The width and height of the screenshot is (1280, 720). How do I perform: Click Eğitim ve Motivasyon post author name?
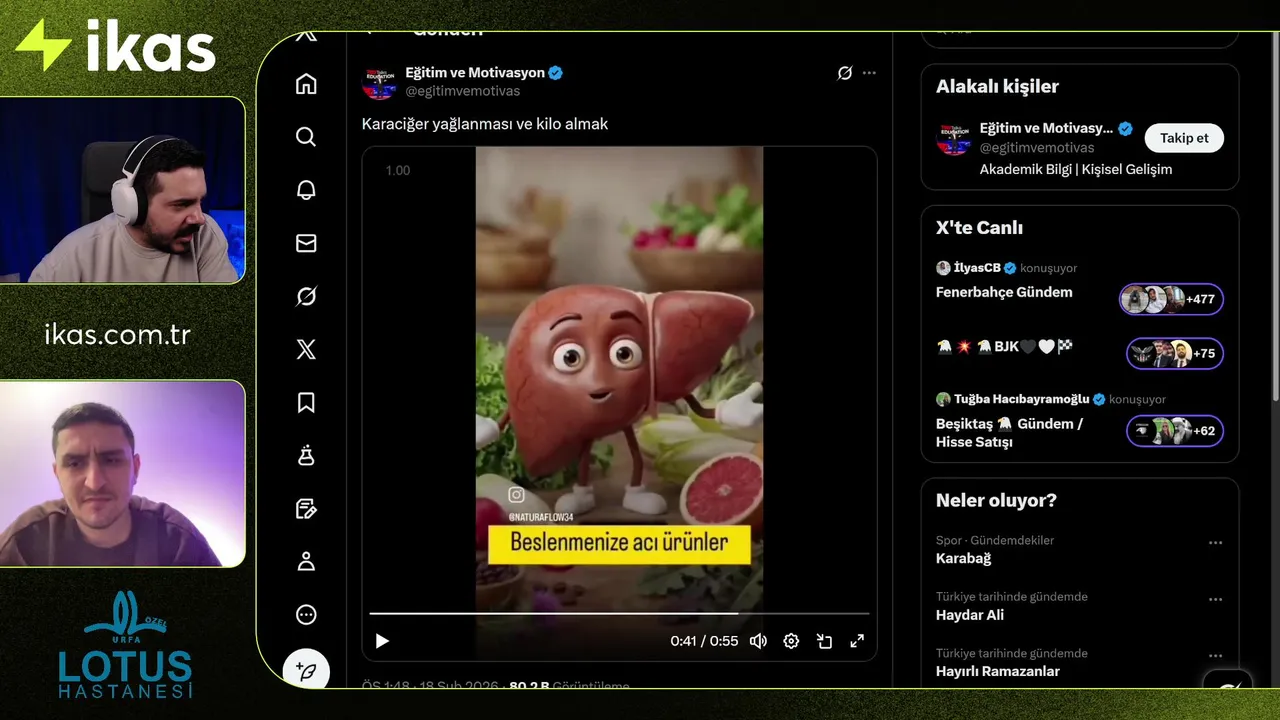coord(475,73)
